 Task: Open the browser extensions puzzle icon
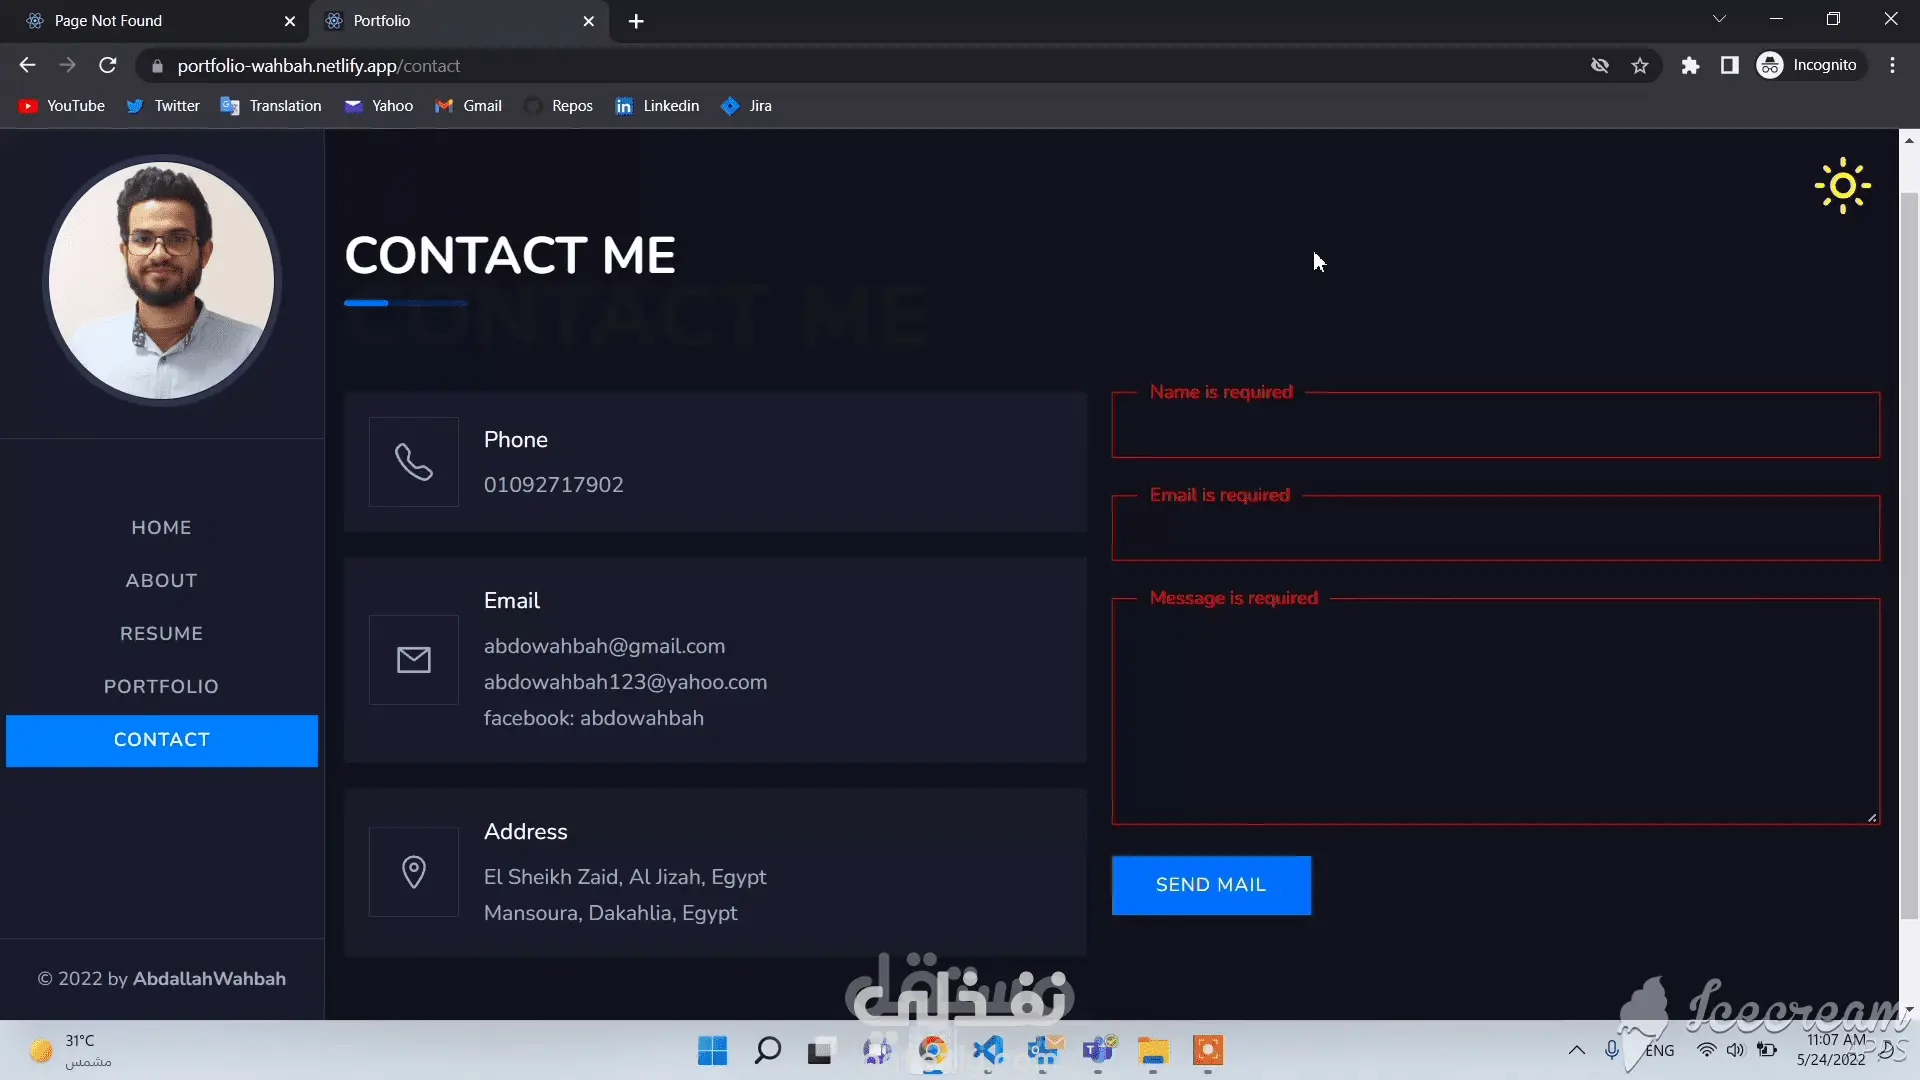coord(1690,66)
